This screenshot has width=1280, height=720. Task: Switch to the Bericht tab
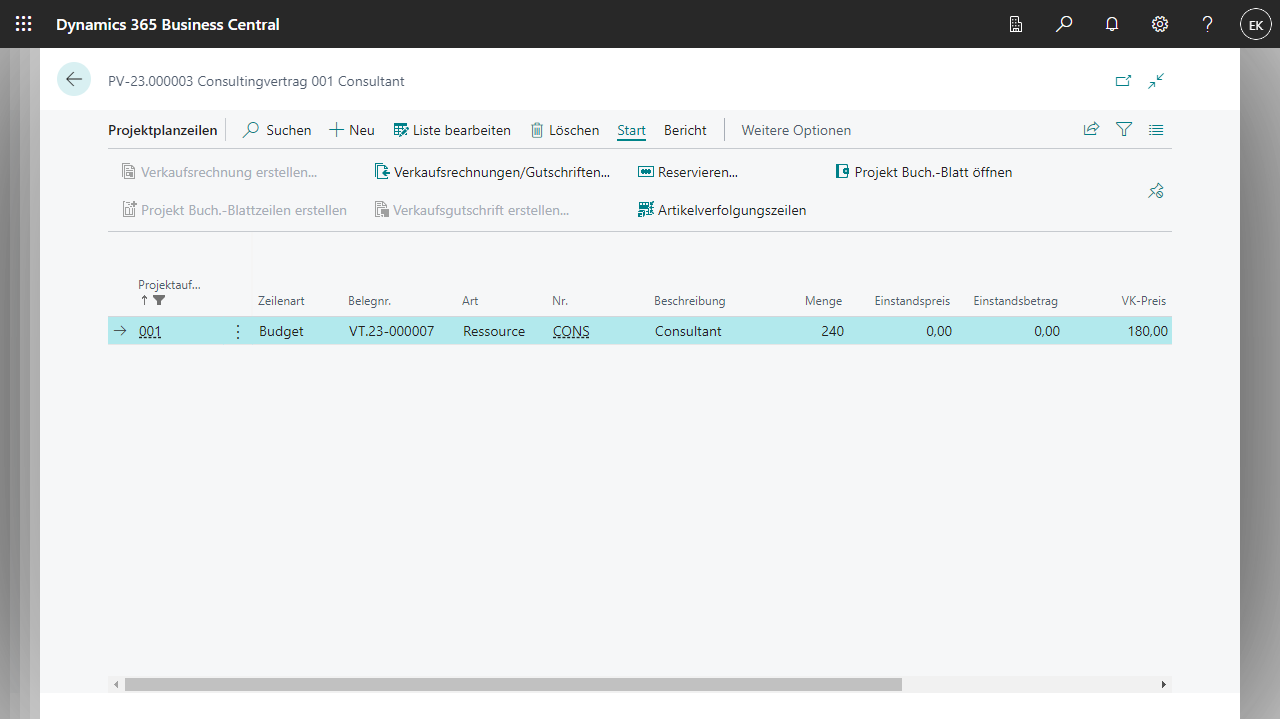685,130
